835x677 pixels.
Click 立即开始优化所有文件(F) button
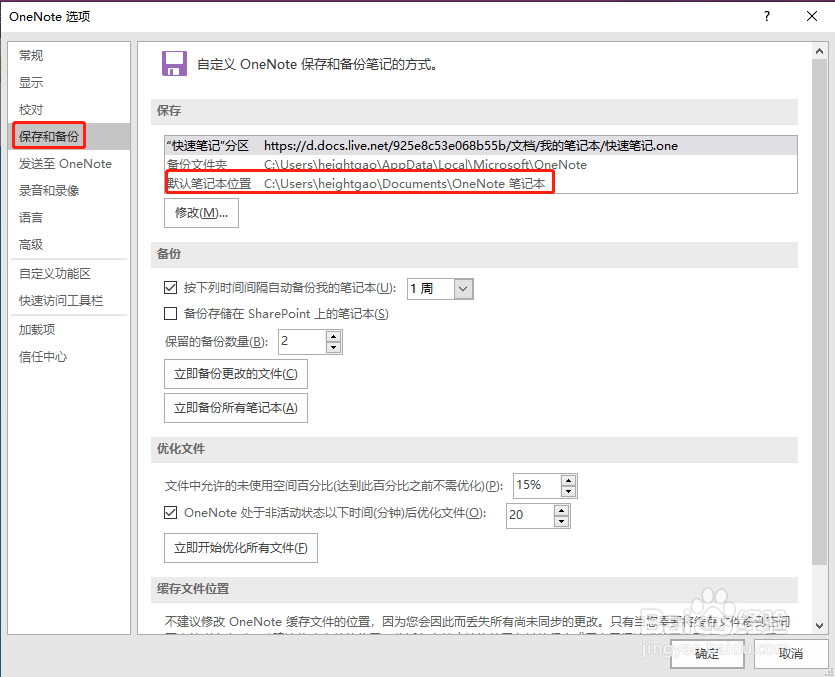241,548
